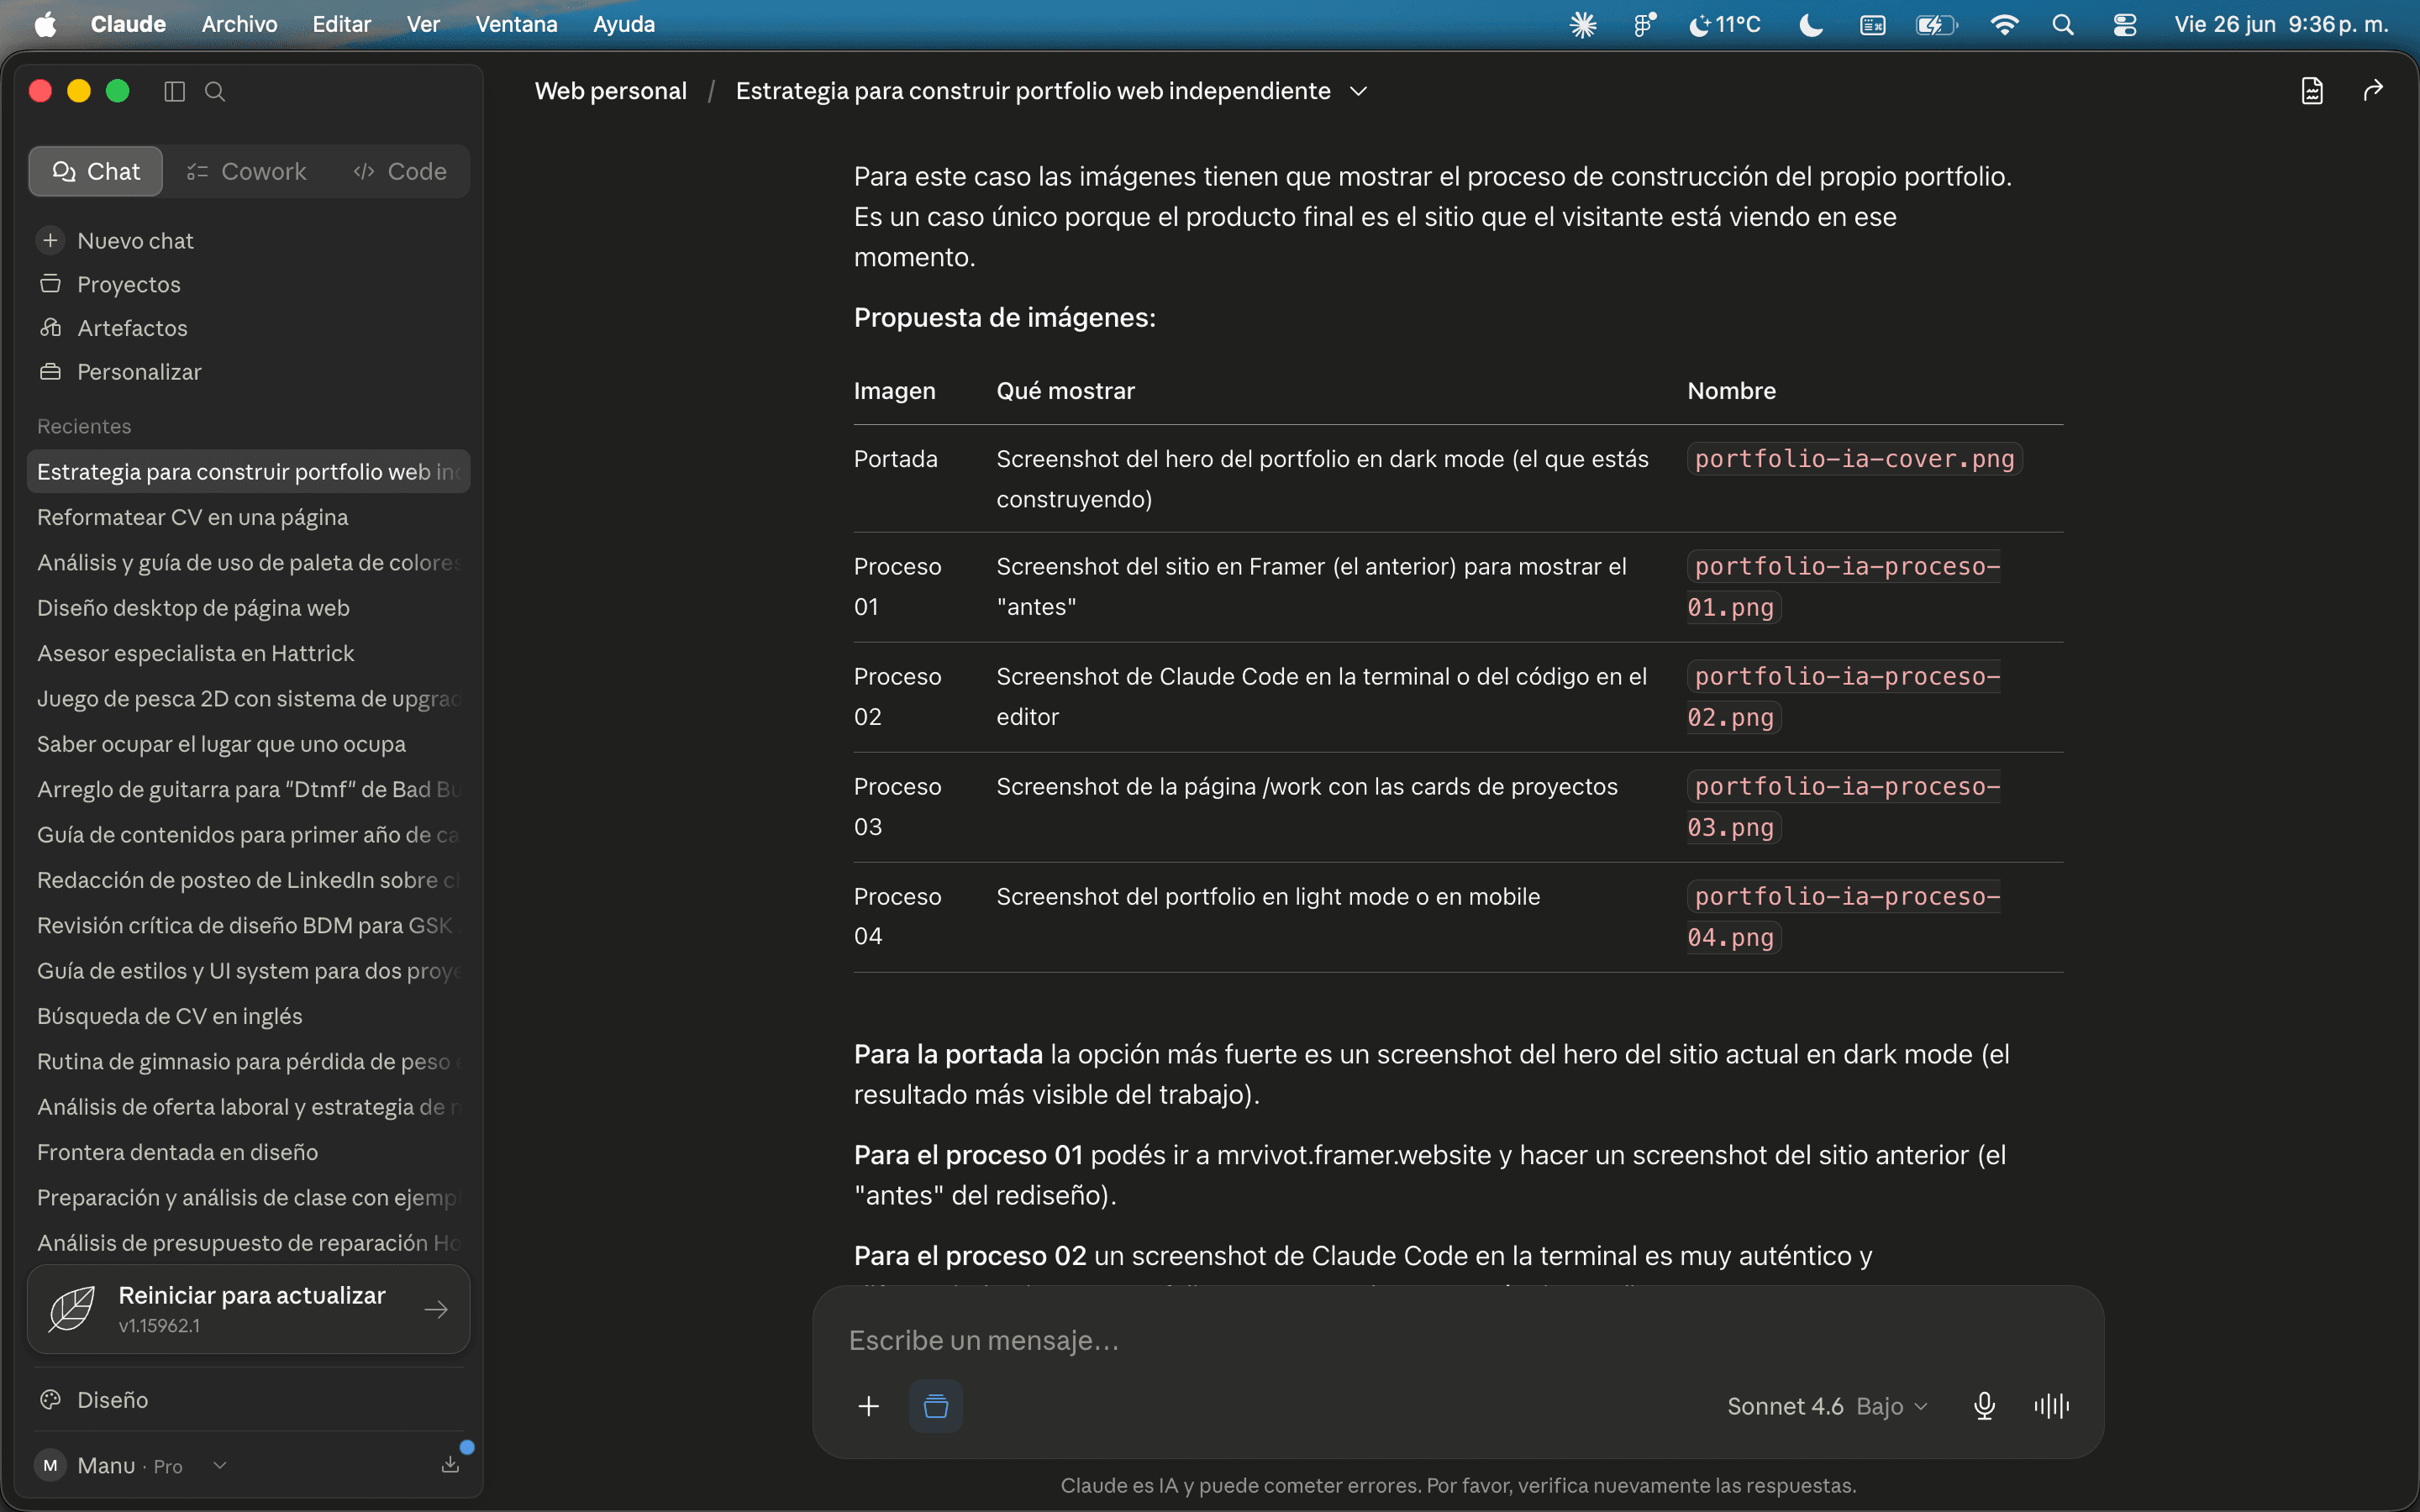Image resolution: width=2420 pixels, height=1512 pixels.
Task: Click code text portfolio-ia-proceso-01.png
Action: coord(1844,587)
